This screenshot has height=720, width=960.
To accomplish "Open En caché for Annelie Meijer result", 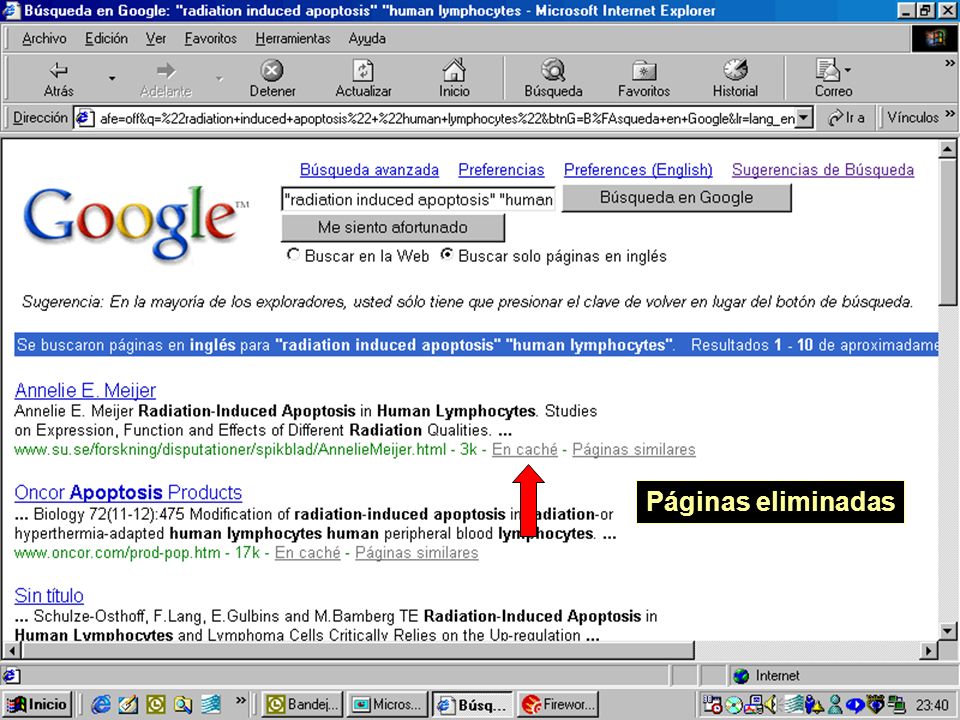I will 525,449.
